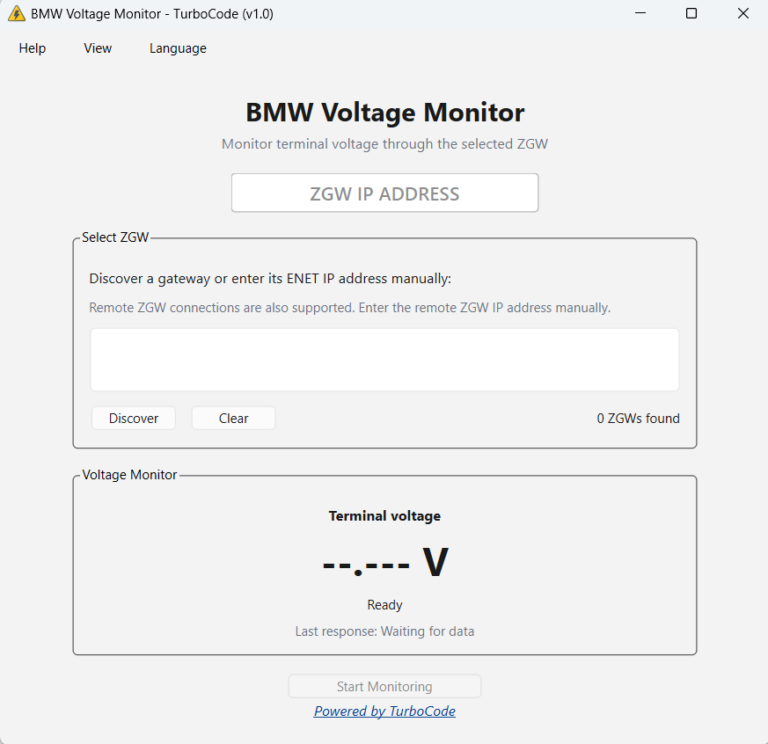Click the 'Voltage Monitor' group label
The width and height of the screenshot is (768, 744).
point(129,475)
